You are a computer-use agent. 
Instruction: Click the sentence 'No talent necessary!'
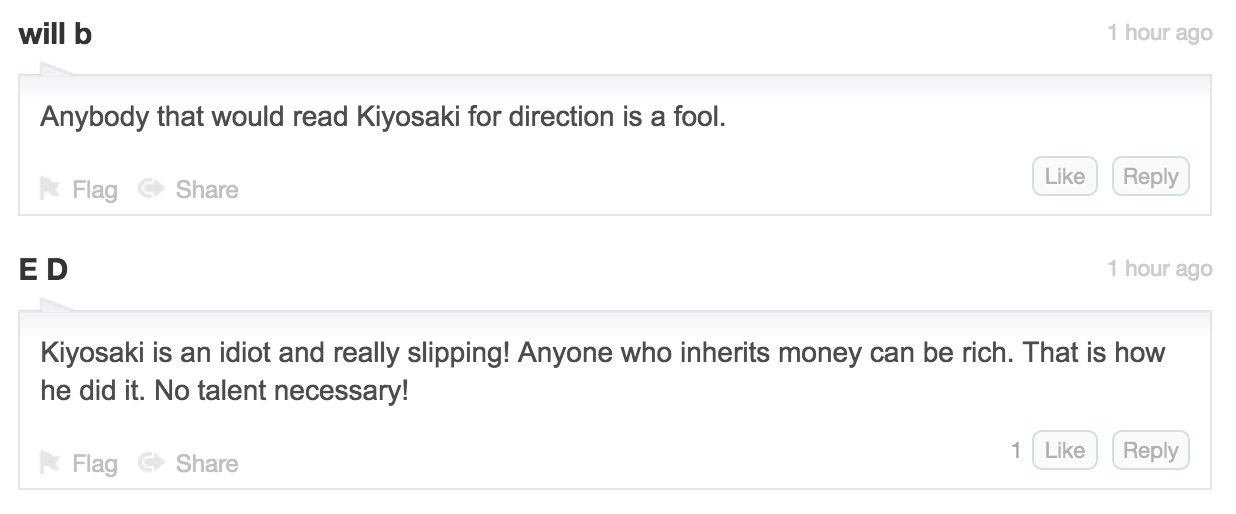[x=282, y=390]
